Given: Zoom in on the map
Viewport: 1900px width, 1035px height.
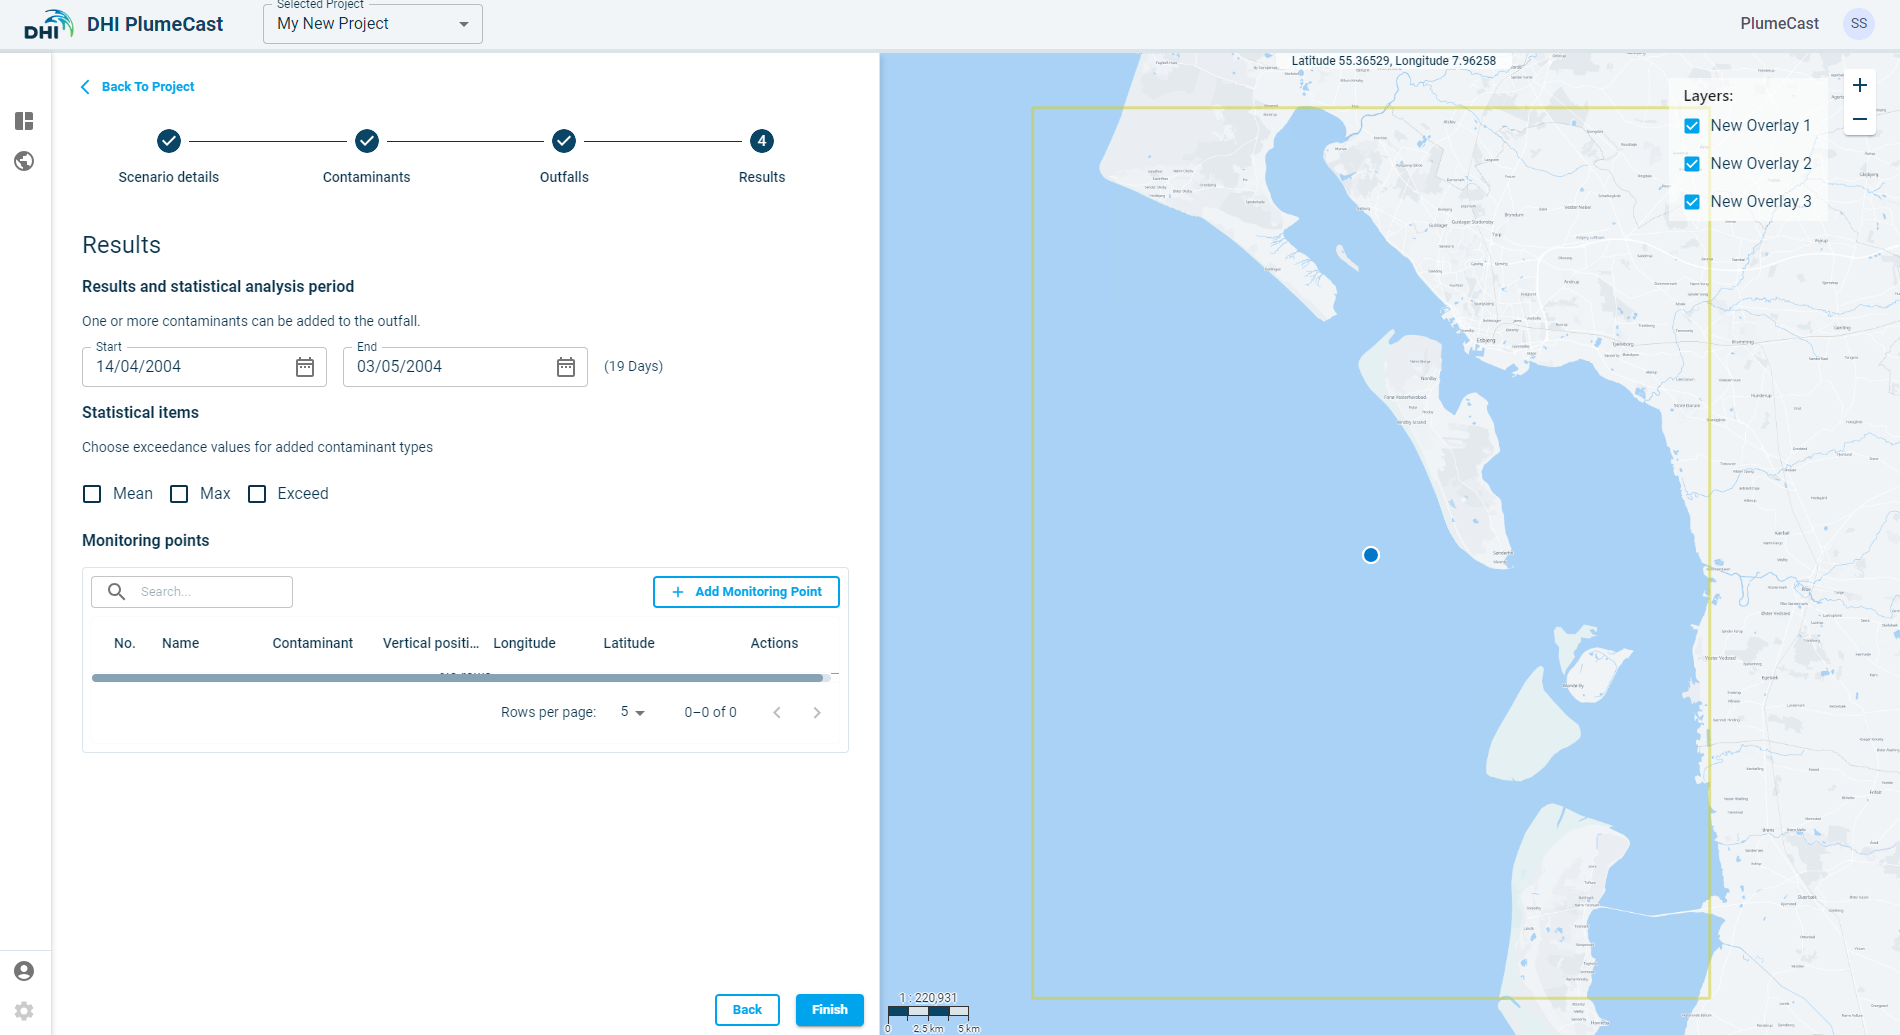Looking at the screenshot, I should pyautogui.click(x=1859, y=86).
